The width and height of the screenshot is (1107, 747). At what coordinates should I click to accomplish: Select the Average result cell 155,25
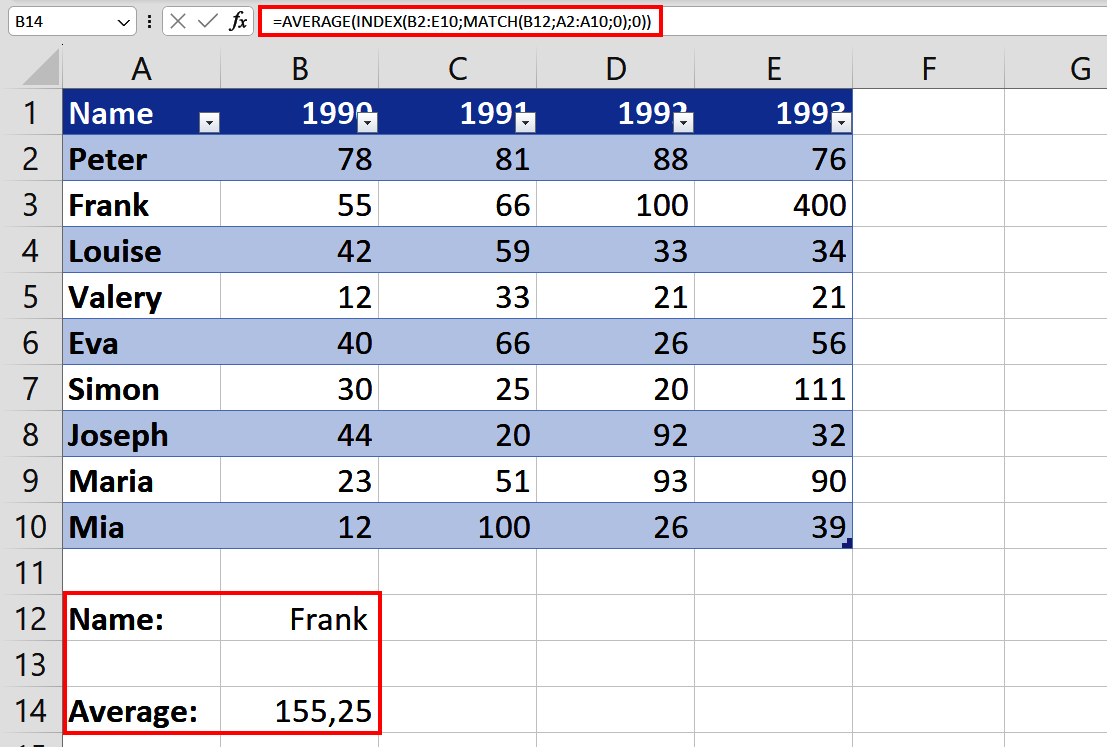(x=299, y=711)
